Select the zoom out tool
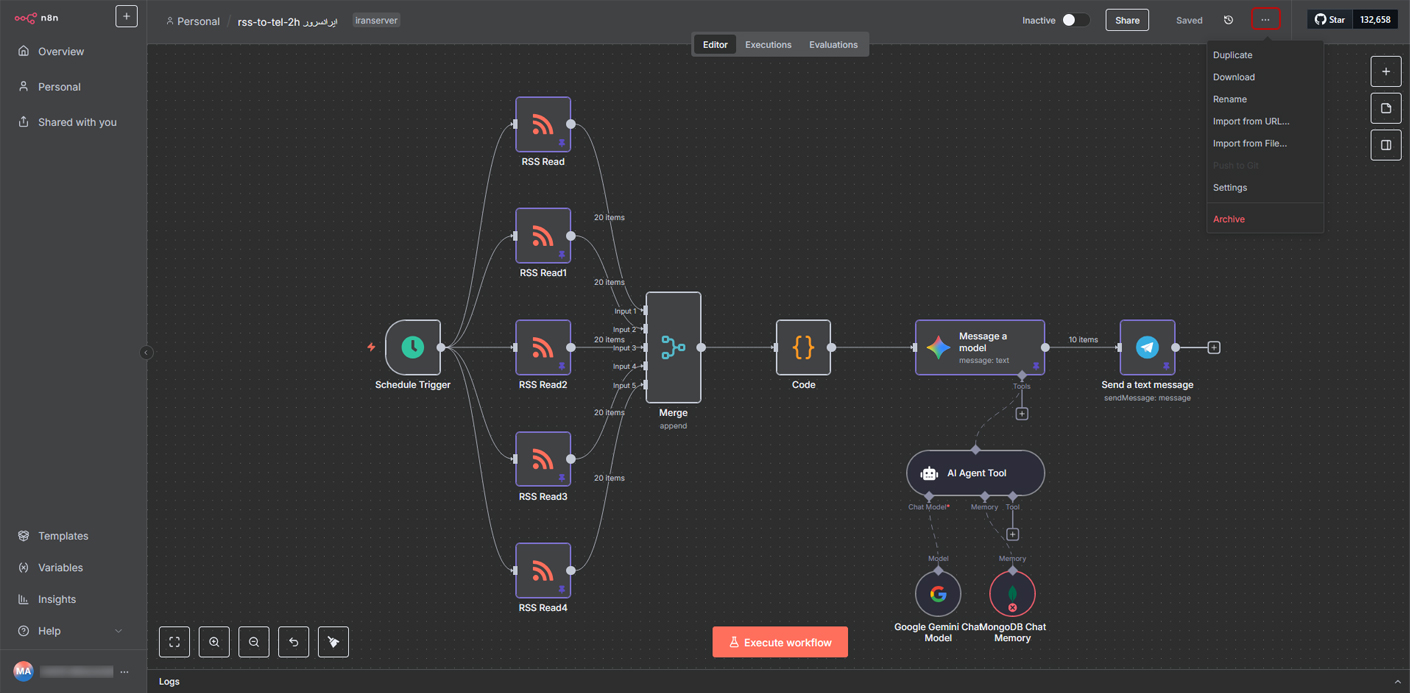 254,641
